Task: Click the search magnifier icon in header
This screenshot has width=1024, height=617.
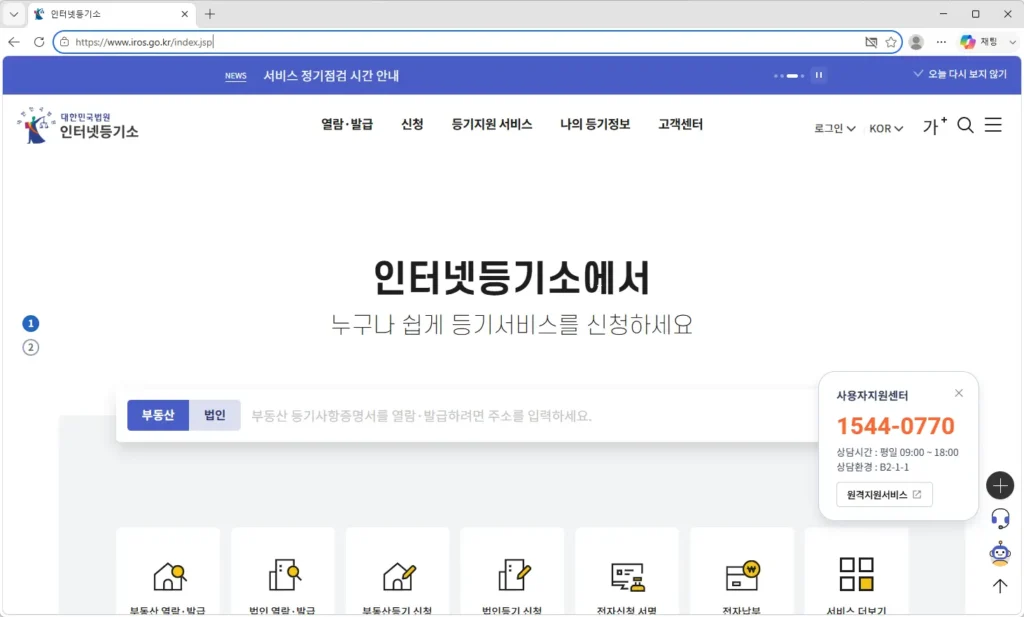Action: 965,125
